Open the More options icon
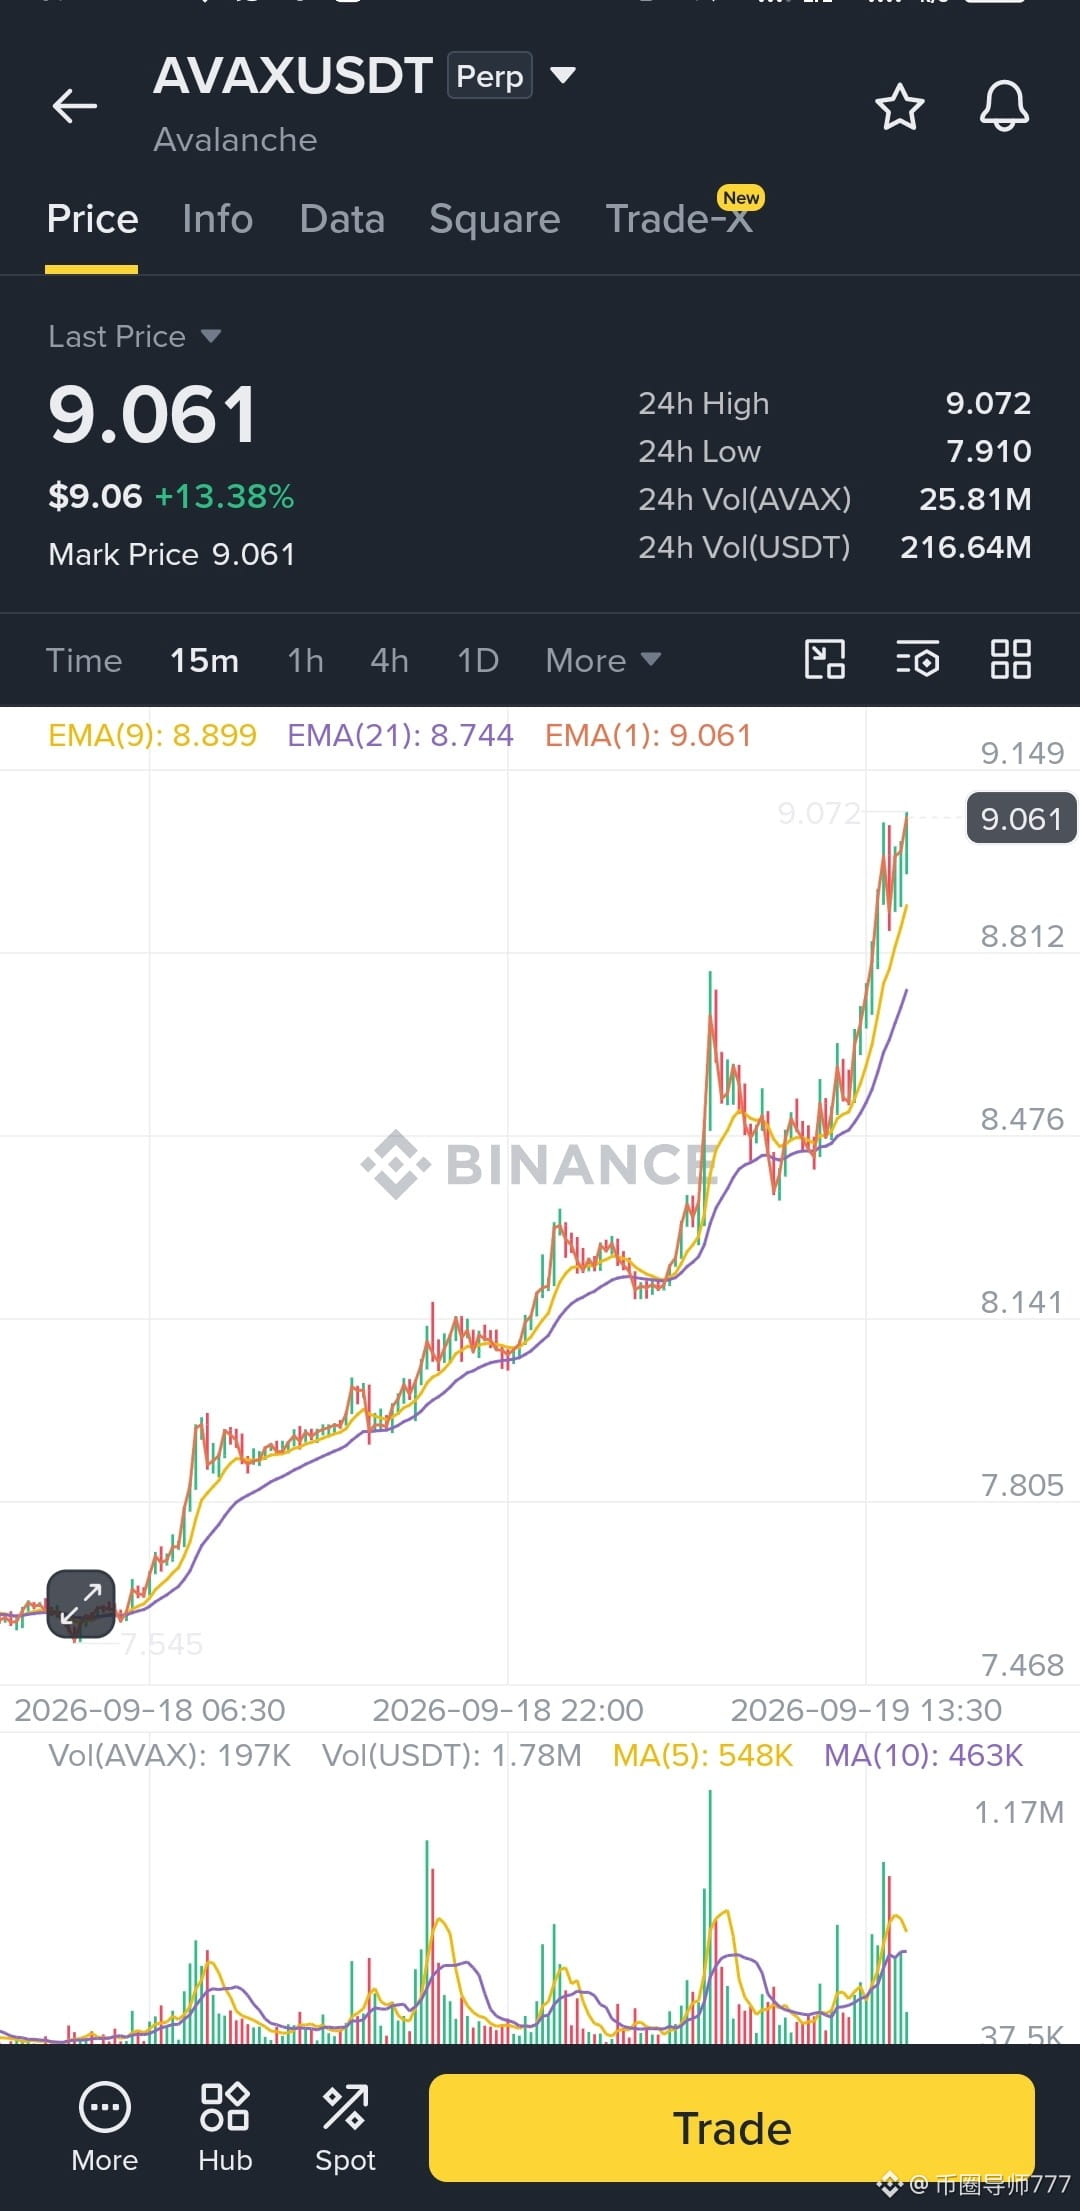 [105, 2126]
